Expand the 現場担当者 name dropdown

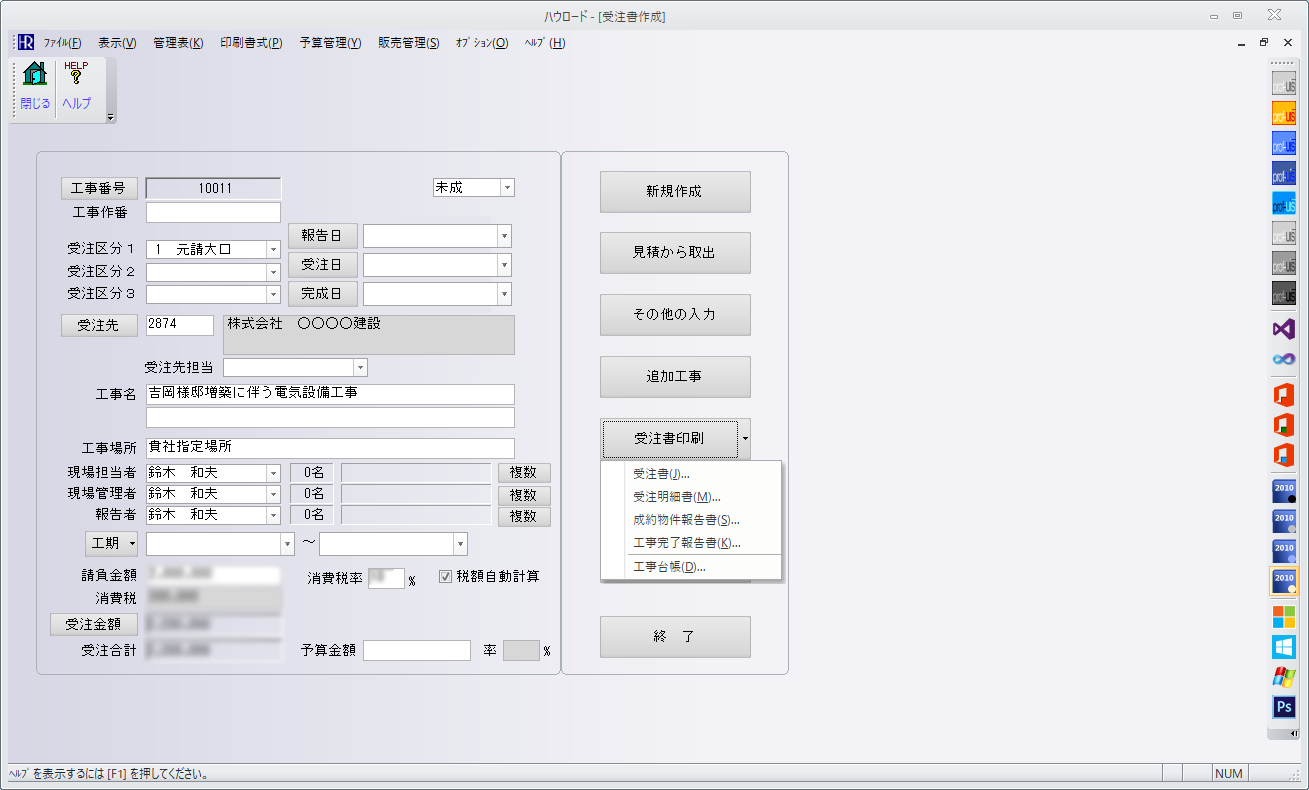(x=272, y=473)
